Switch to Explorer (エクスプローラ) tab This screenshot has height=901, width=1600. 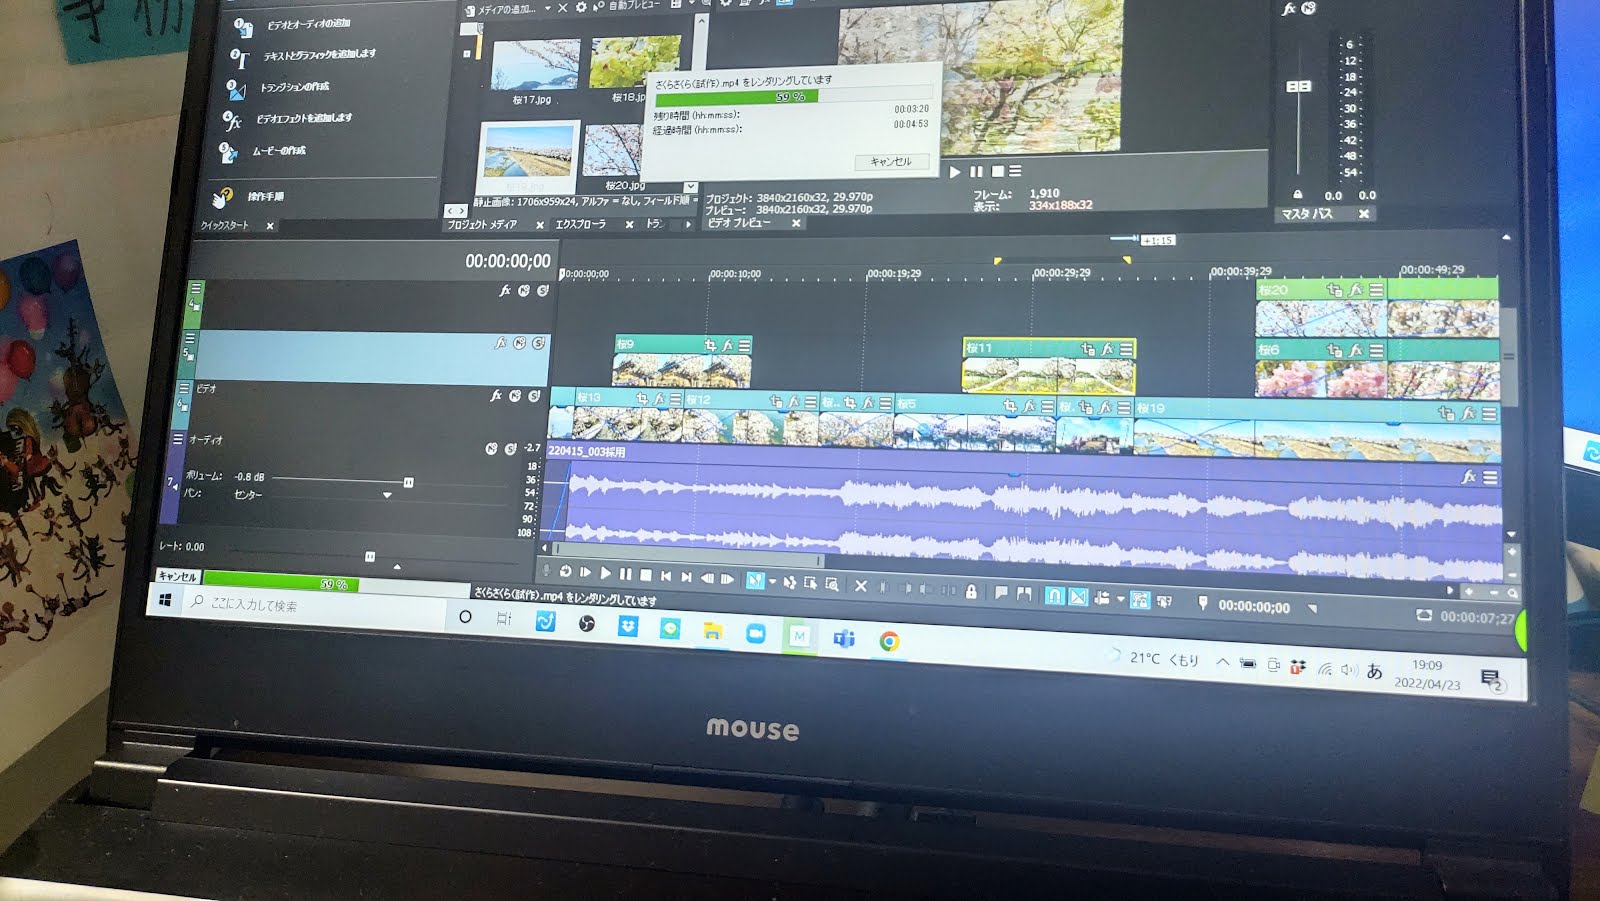pyautogui.click(x=580, y=225)
